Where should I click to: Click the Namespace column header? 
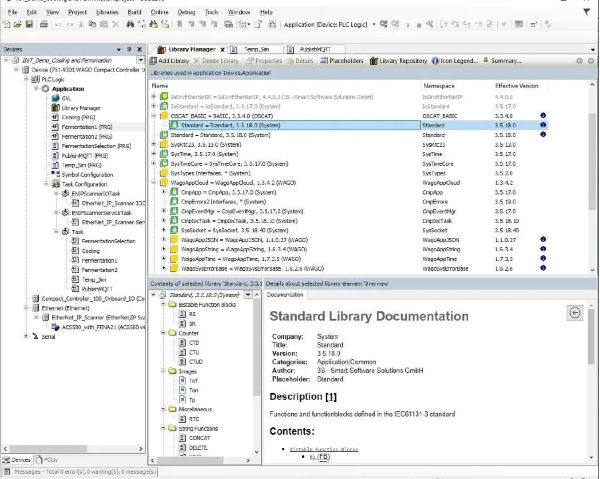coord(439,86)
